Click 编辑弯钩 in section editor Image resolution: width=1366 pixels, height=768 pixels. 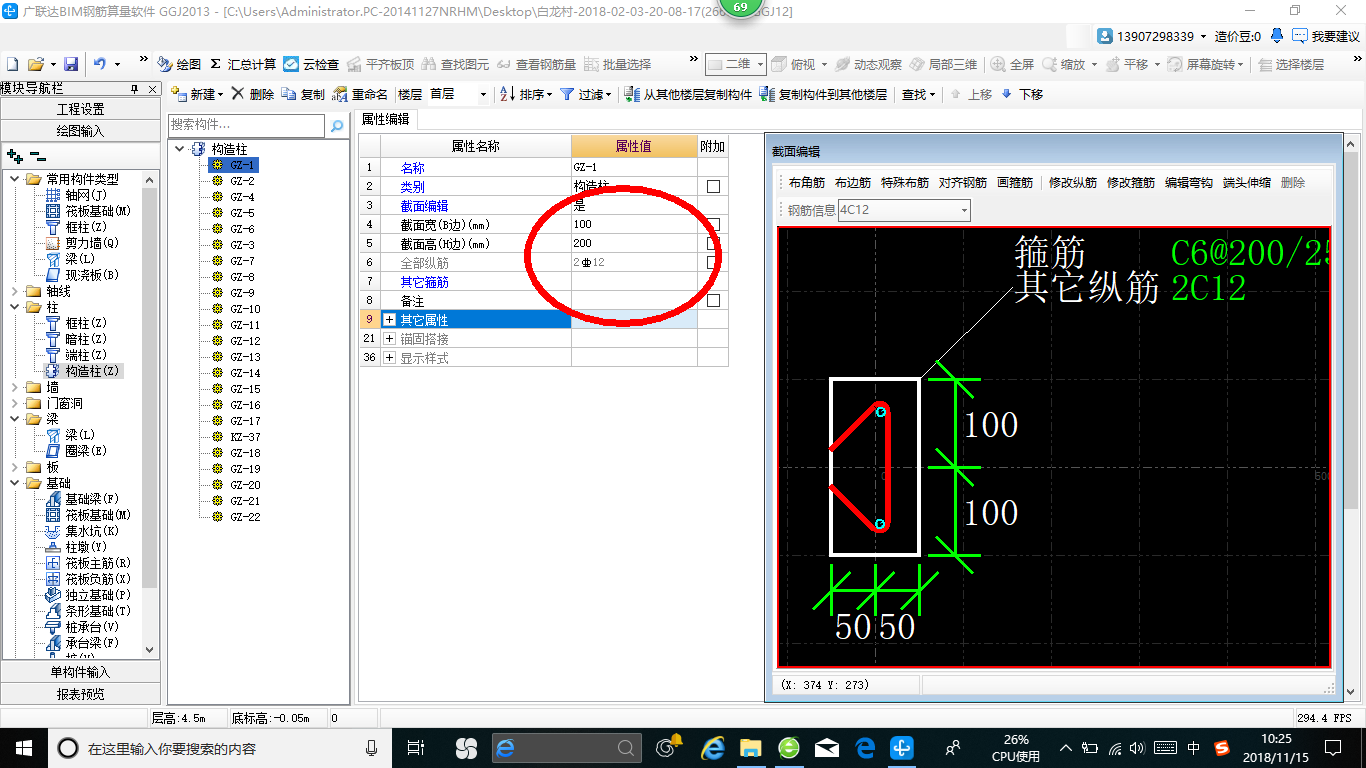(1189, 183)
